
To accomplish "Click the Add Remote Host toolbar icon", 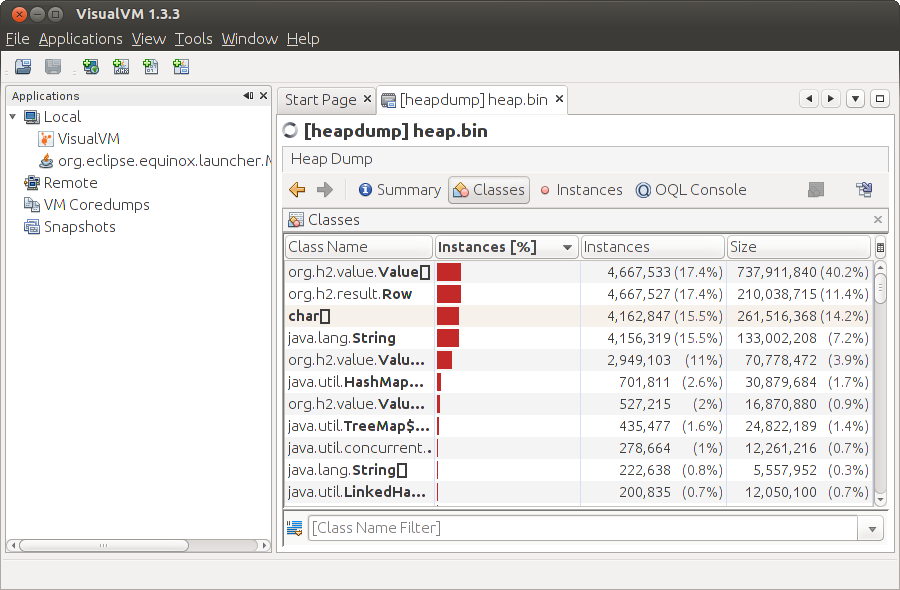I will pos(91,67).
